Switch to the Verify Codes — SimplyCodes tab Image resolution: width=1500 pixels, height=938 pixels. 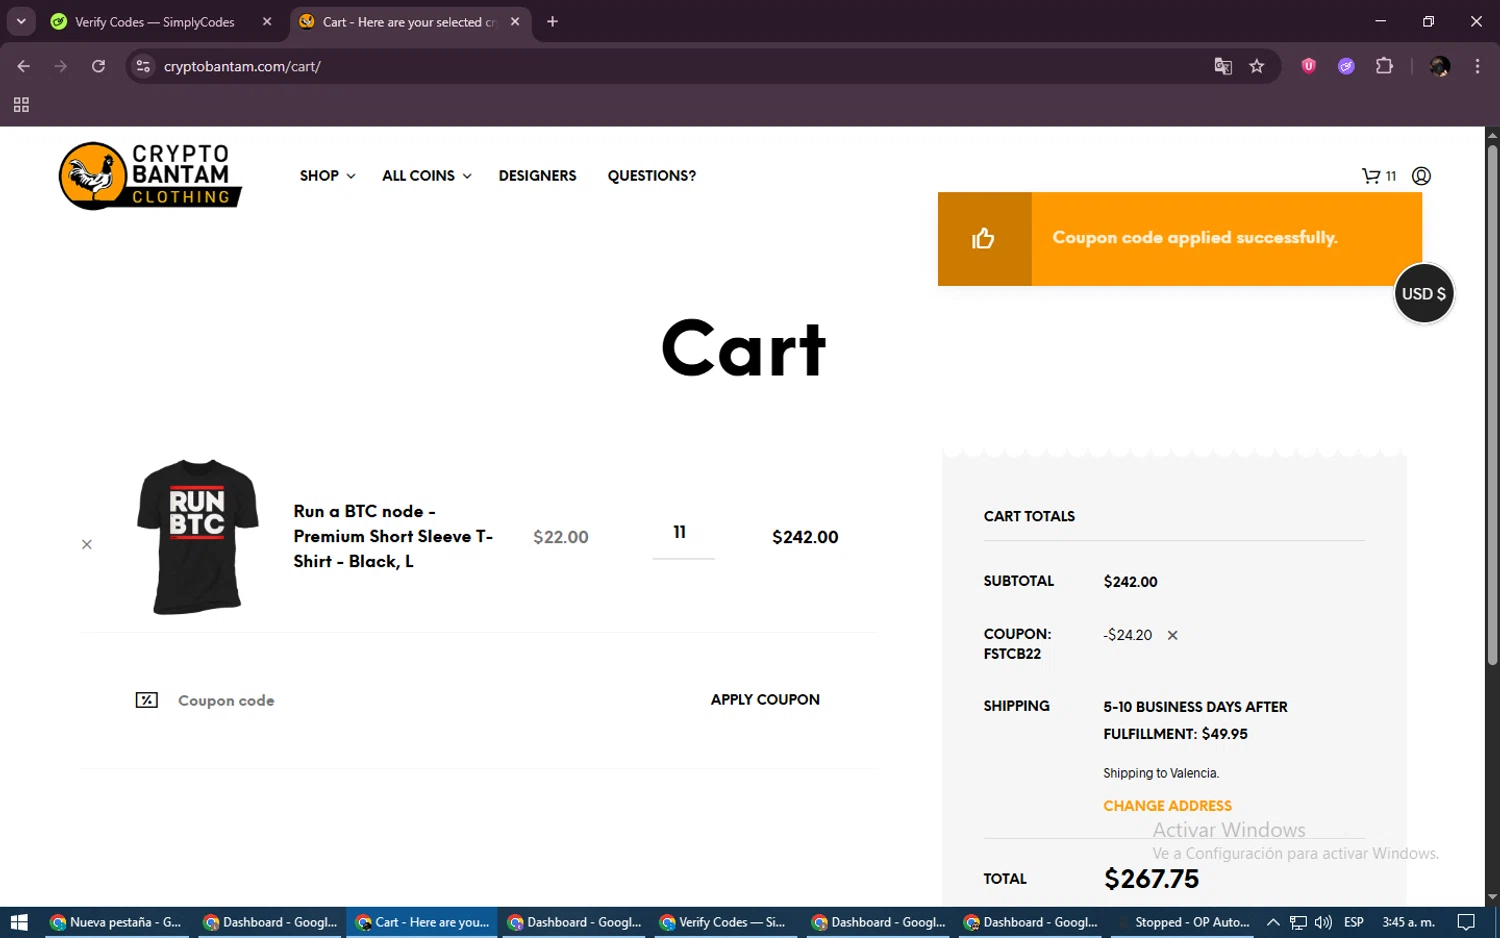point(155,22)
